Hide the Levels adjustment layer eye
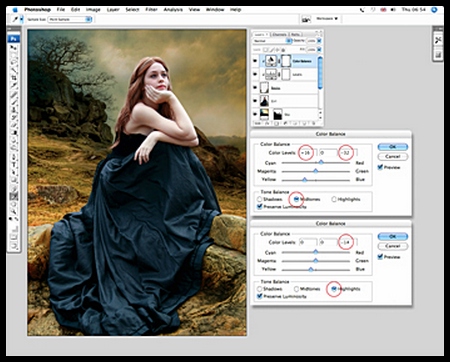Viewport: 450px width, 362px height. coord(255,74)
